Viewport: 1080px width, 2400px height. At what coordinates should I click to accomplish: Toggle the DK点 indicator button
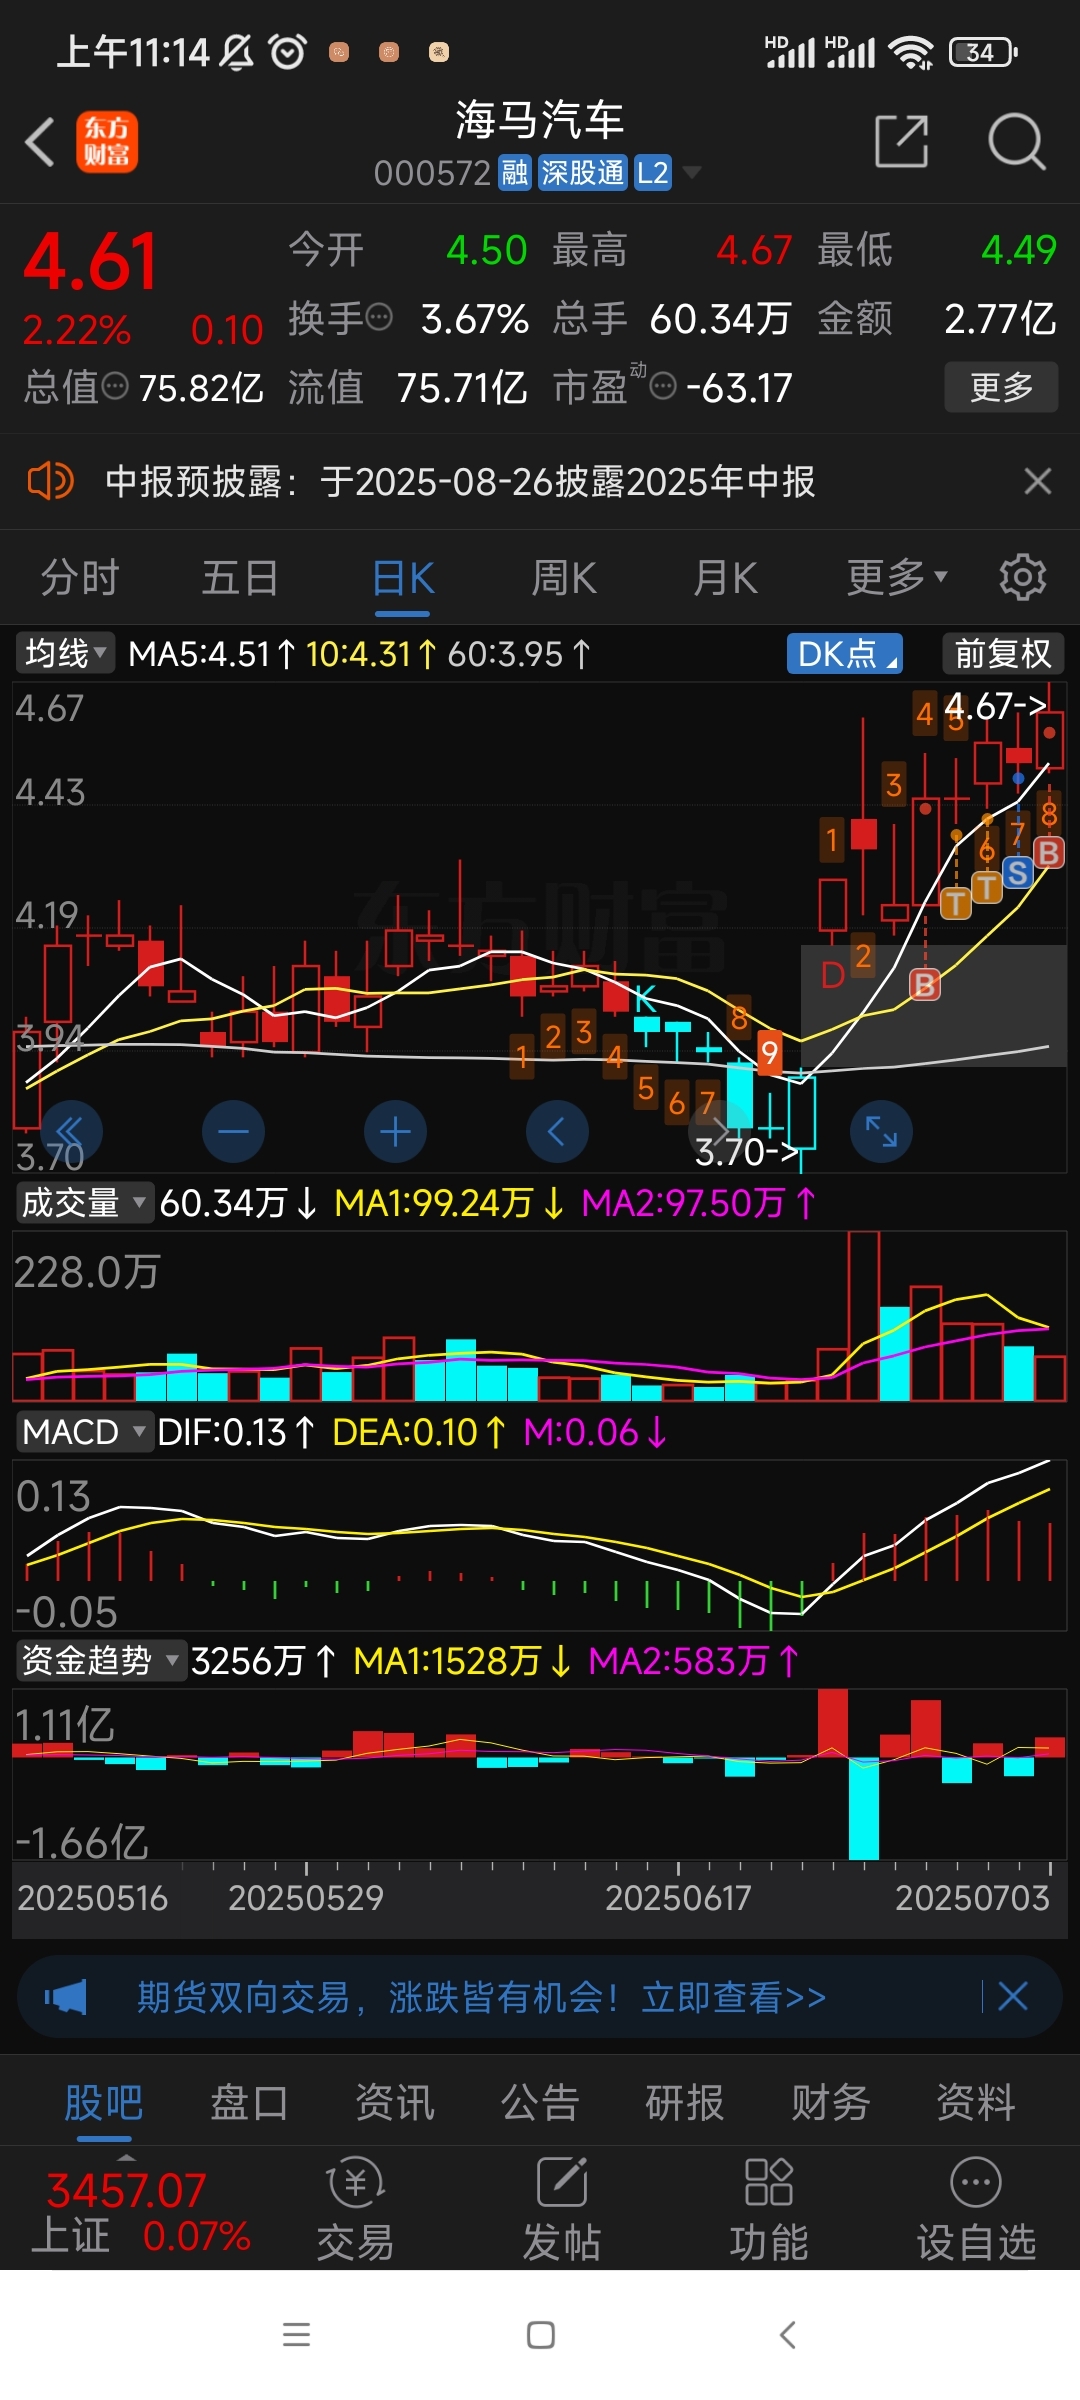point(845,654)
